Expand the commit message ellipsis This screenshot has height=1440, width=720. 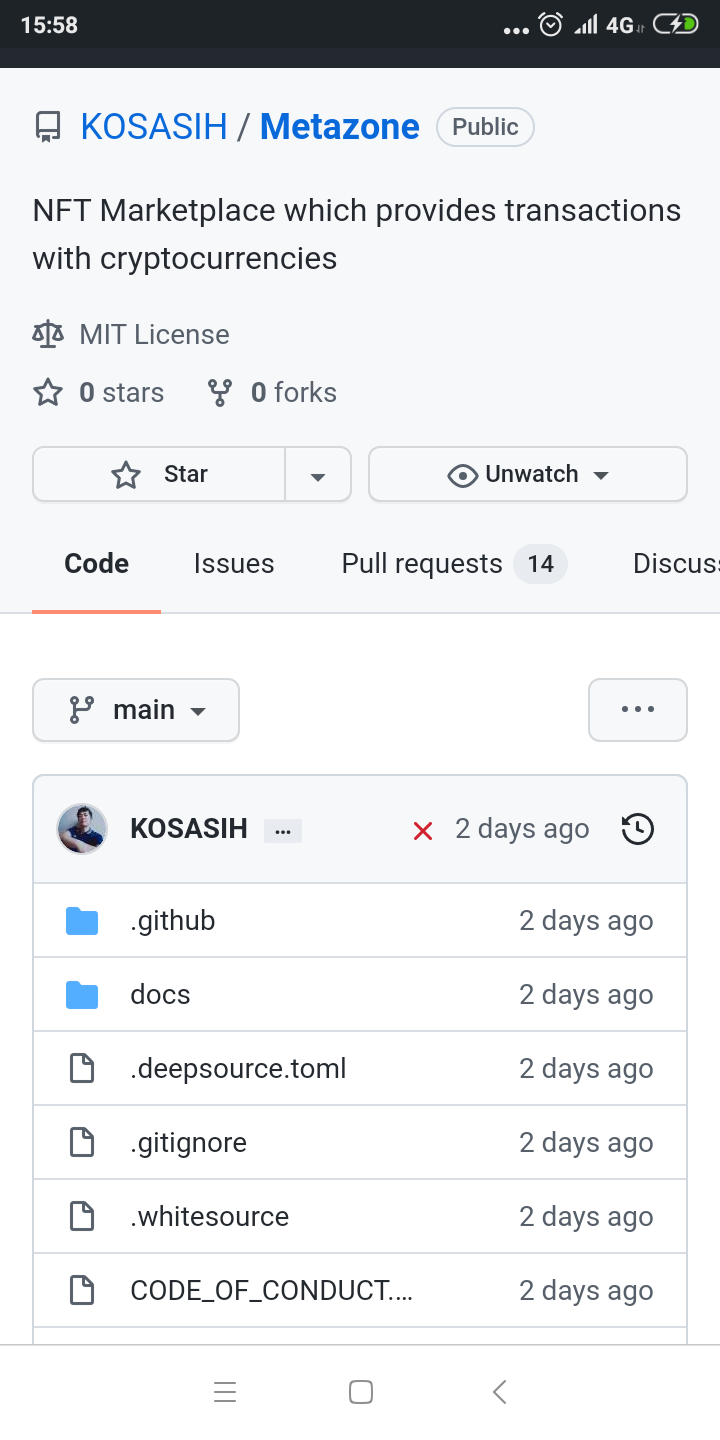point(283,830)
